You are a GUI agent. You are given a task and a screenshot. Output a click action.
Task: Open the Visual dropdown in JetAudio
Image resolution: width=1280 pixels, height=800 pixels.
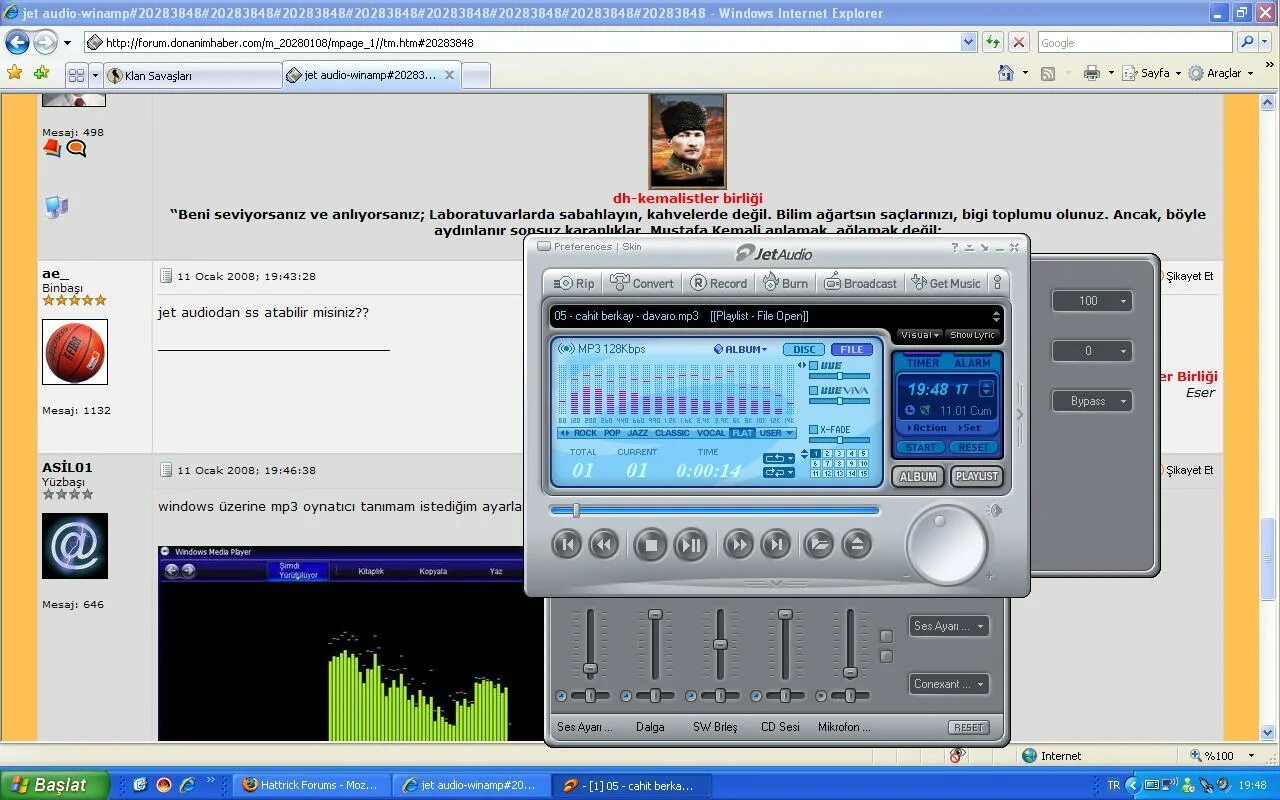pyautogui.click(x=918, y=335)
